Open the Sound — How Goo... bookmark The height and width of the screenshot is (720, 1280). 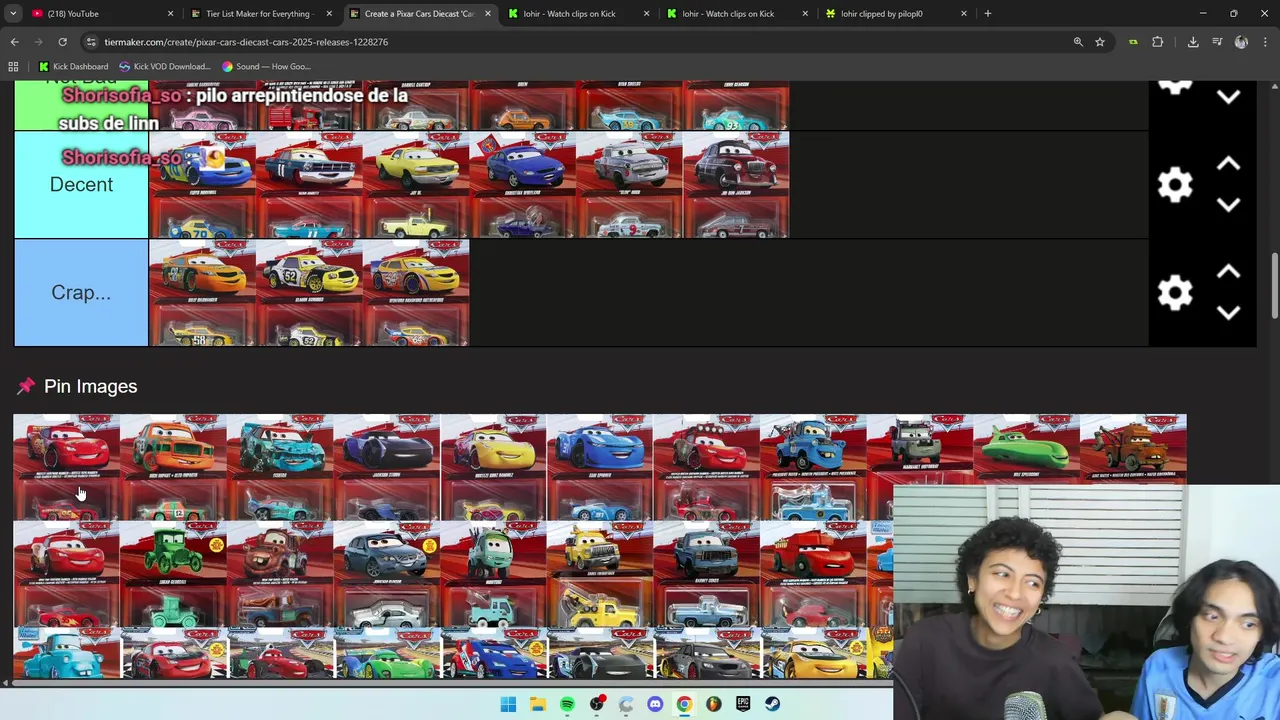click(x=269, y=67)
